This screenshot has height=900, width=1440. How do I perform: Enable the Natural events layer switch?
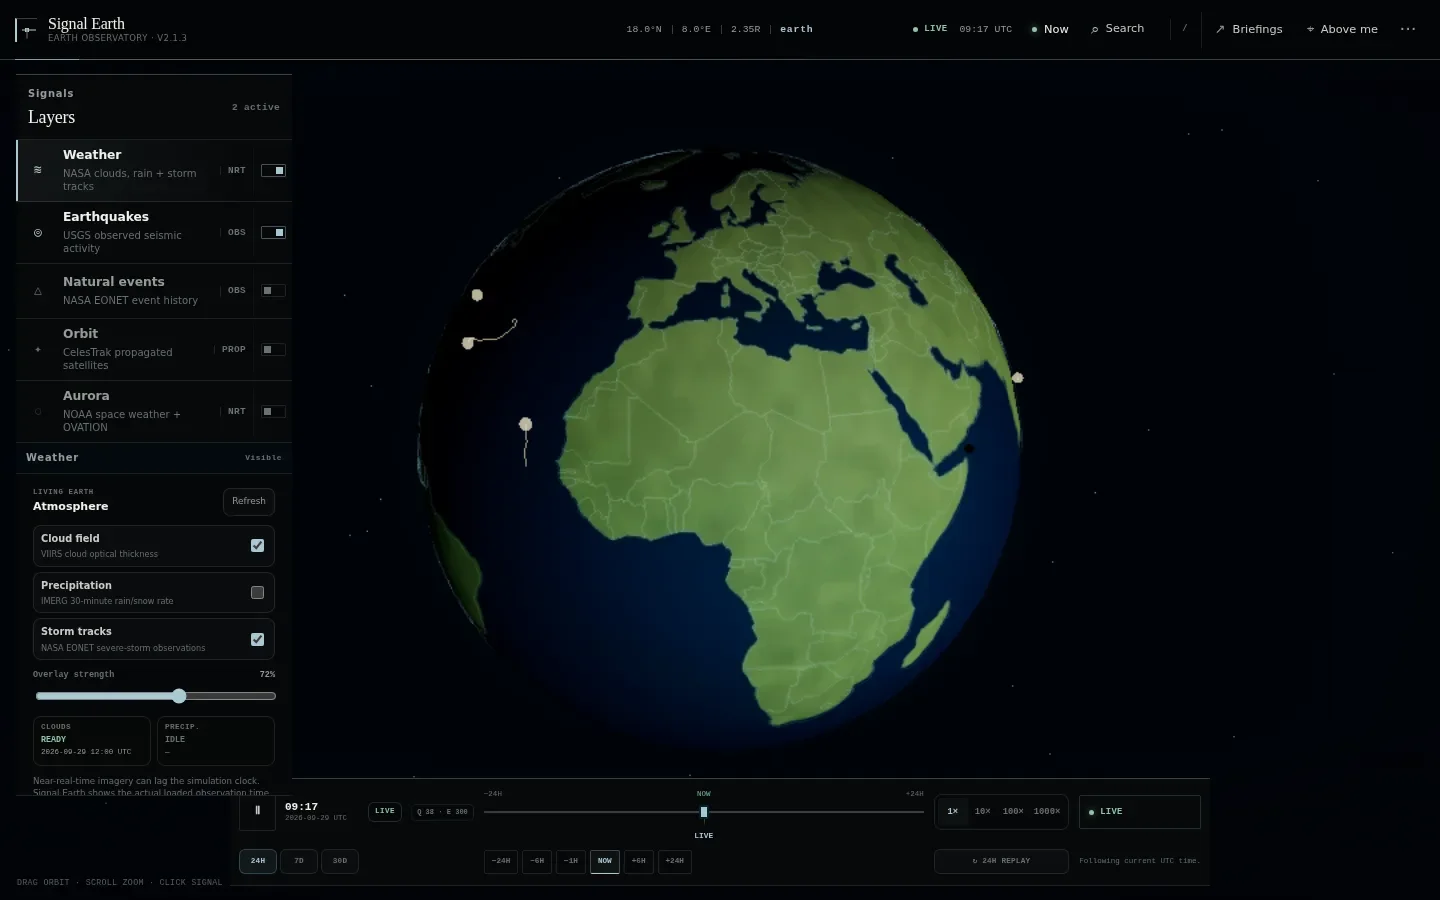point(273,291)
